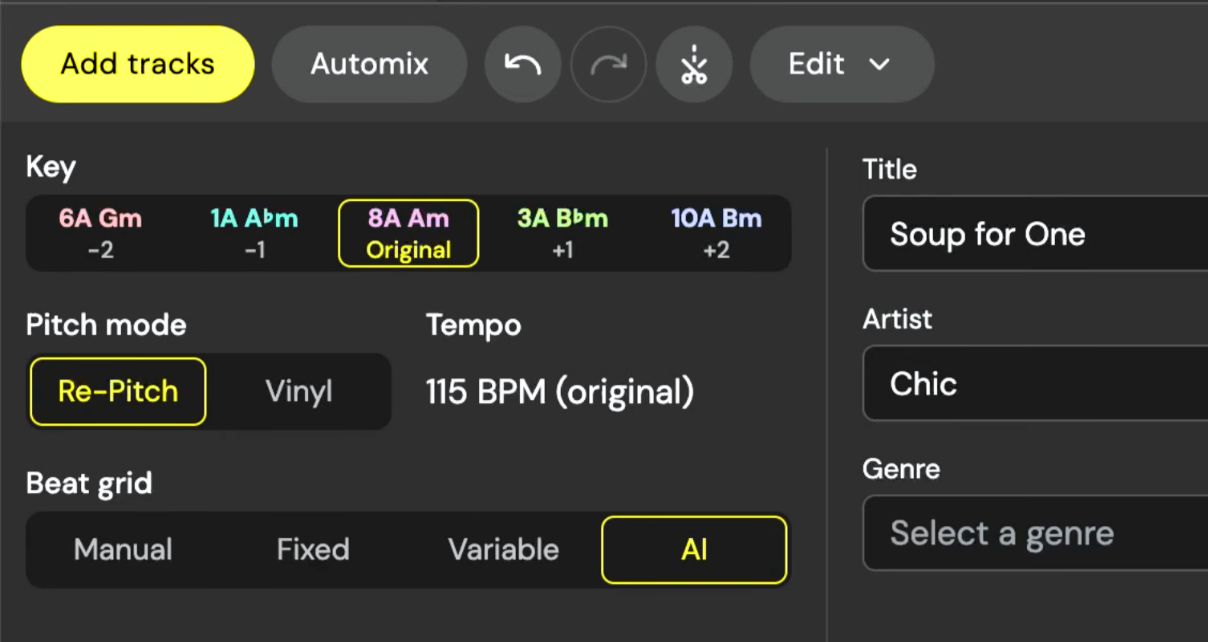Click the "115 BPM (original)" tempo text

[560, 392]
